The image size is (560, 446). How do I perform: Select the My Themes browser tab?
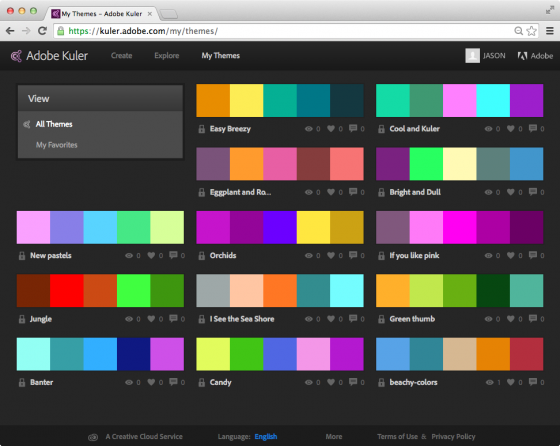101,14
